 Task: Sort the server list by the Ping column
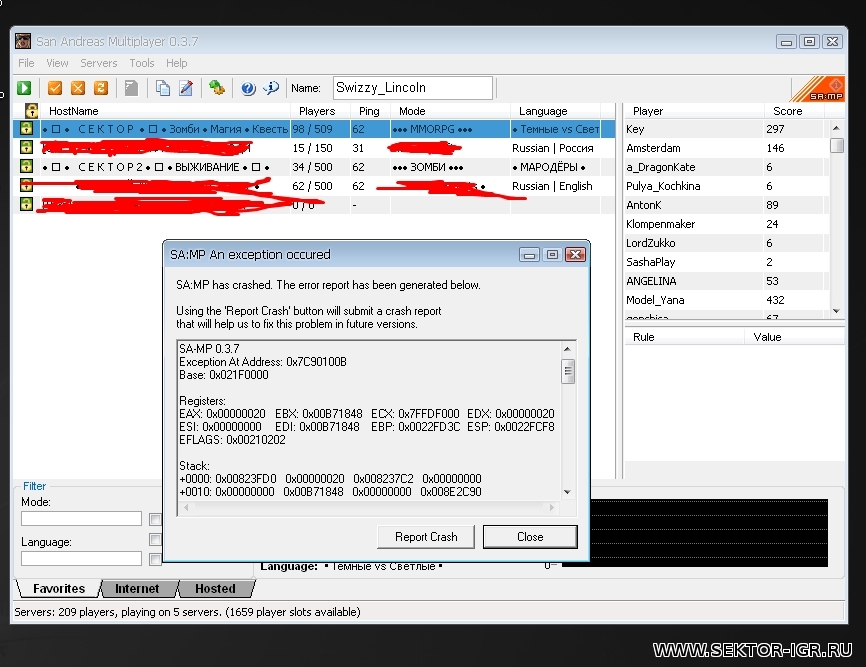(x=370, y=111)
